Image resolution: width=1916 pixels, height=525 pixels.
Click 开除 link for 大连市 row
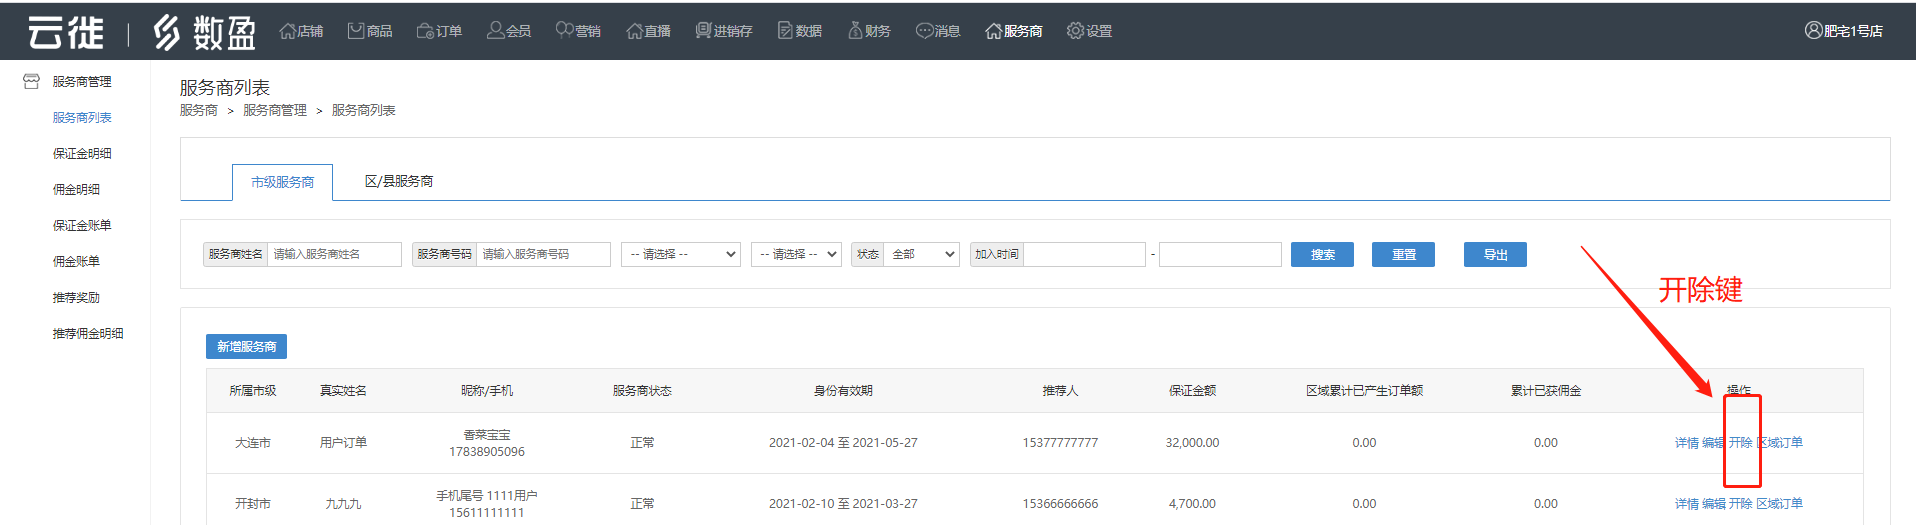[1740, 442]
